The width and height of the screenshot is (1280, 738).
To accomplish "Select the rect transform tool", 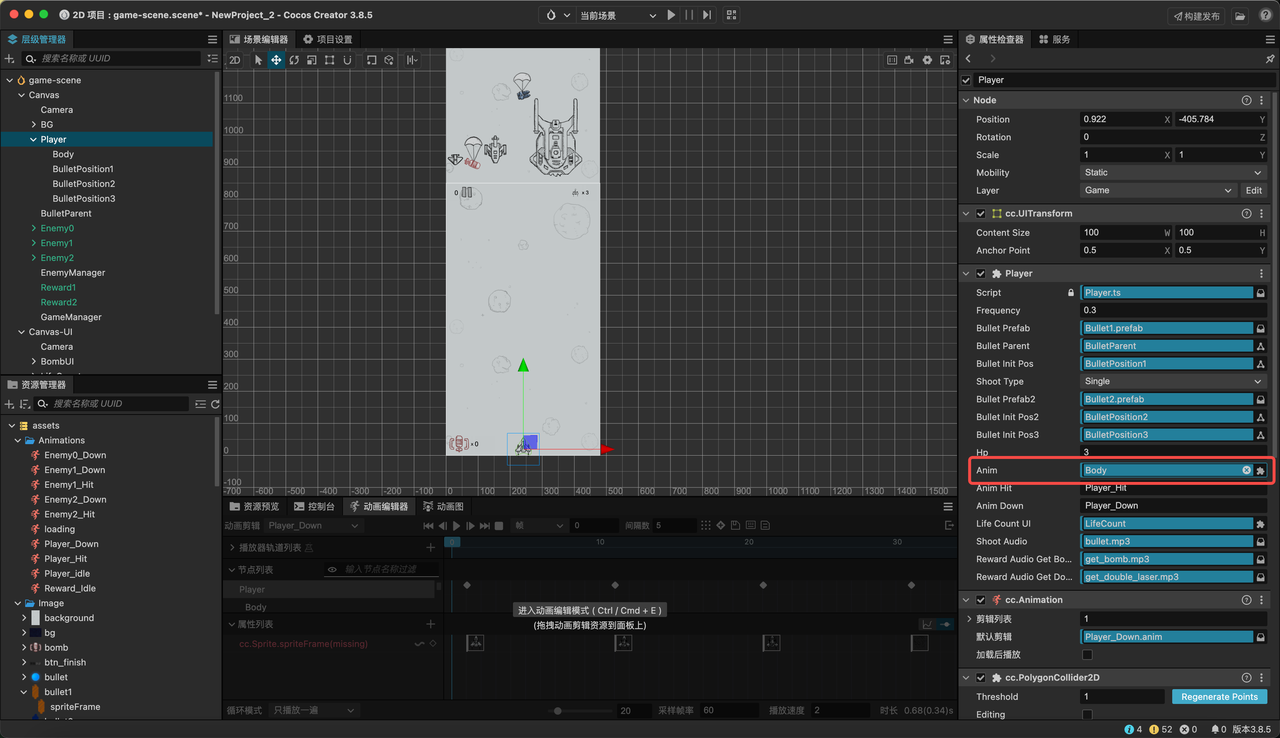I will click(330, 60).
